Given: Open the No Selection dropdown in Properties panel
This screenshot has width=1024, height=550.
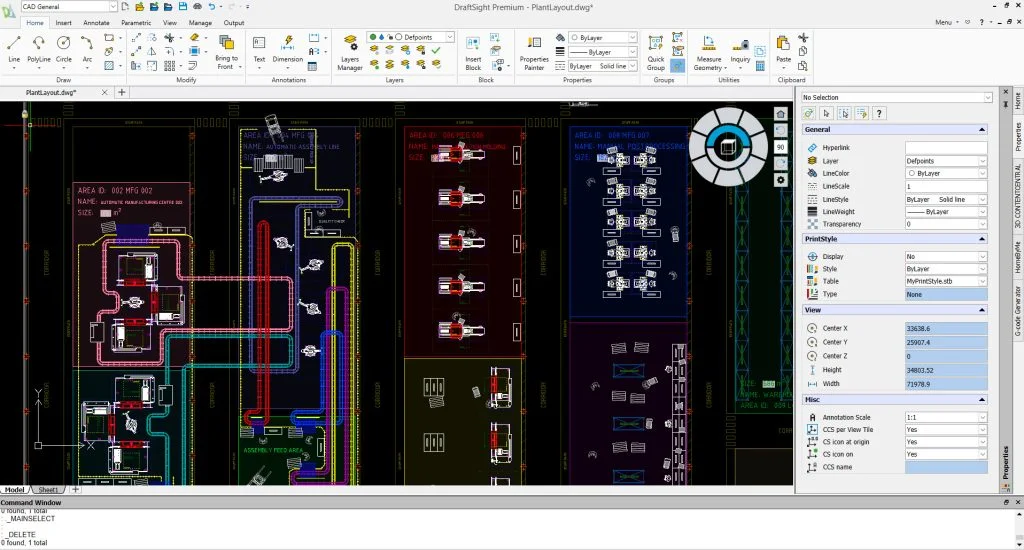Looking at the screenshot, I should [x=988, y=97].
